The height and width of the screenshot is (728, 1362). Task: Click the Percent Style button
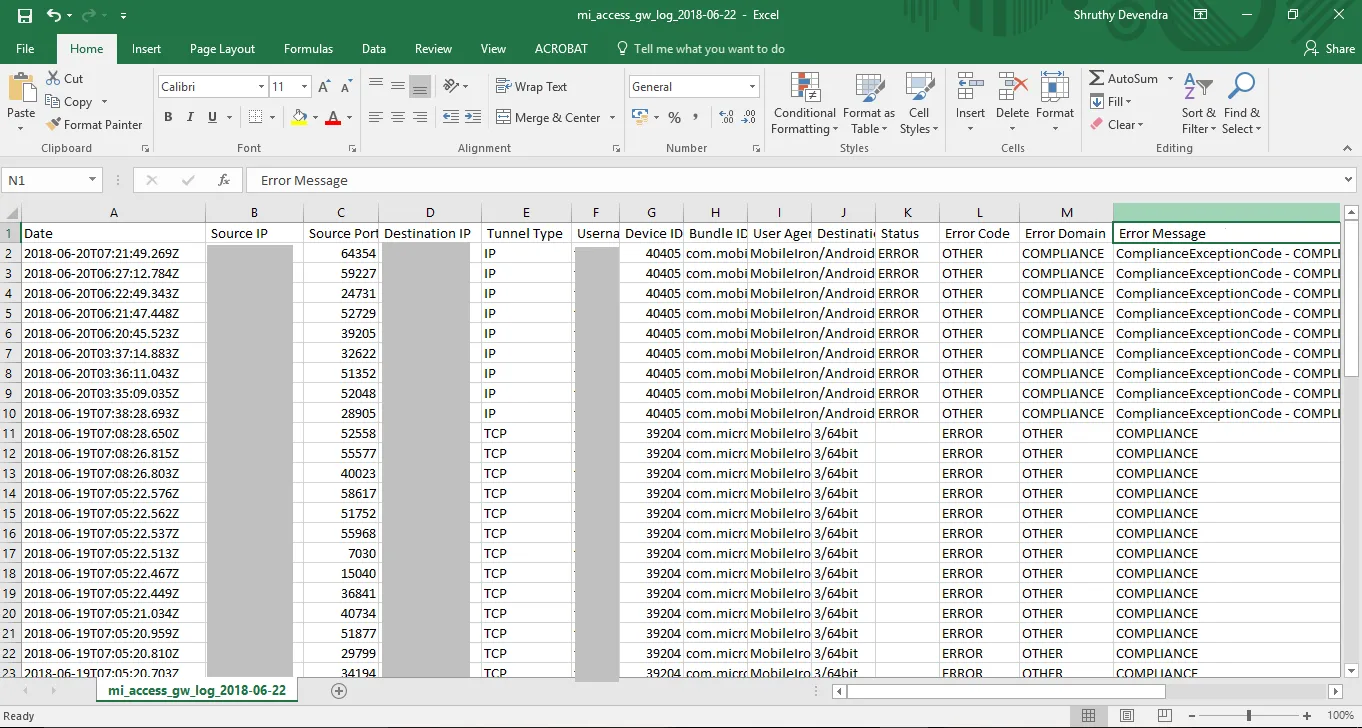[x=674, y=117]
